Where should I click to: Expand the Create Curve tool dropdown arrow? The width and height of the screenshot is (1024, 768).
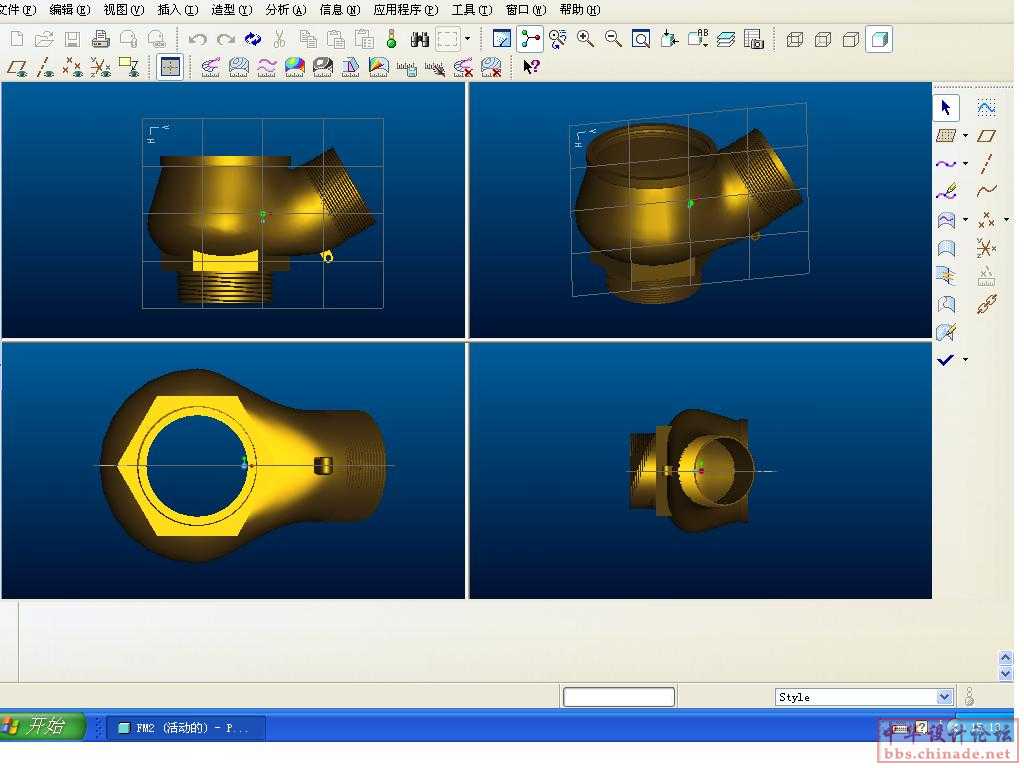tap(965, 164)
